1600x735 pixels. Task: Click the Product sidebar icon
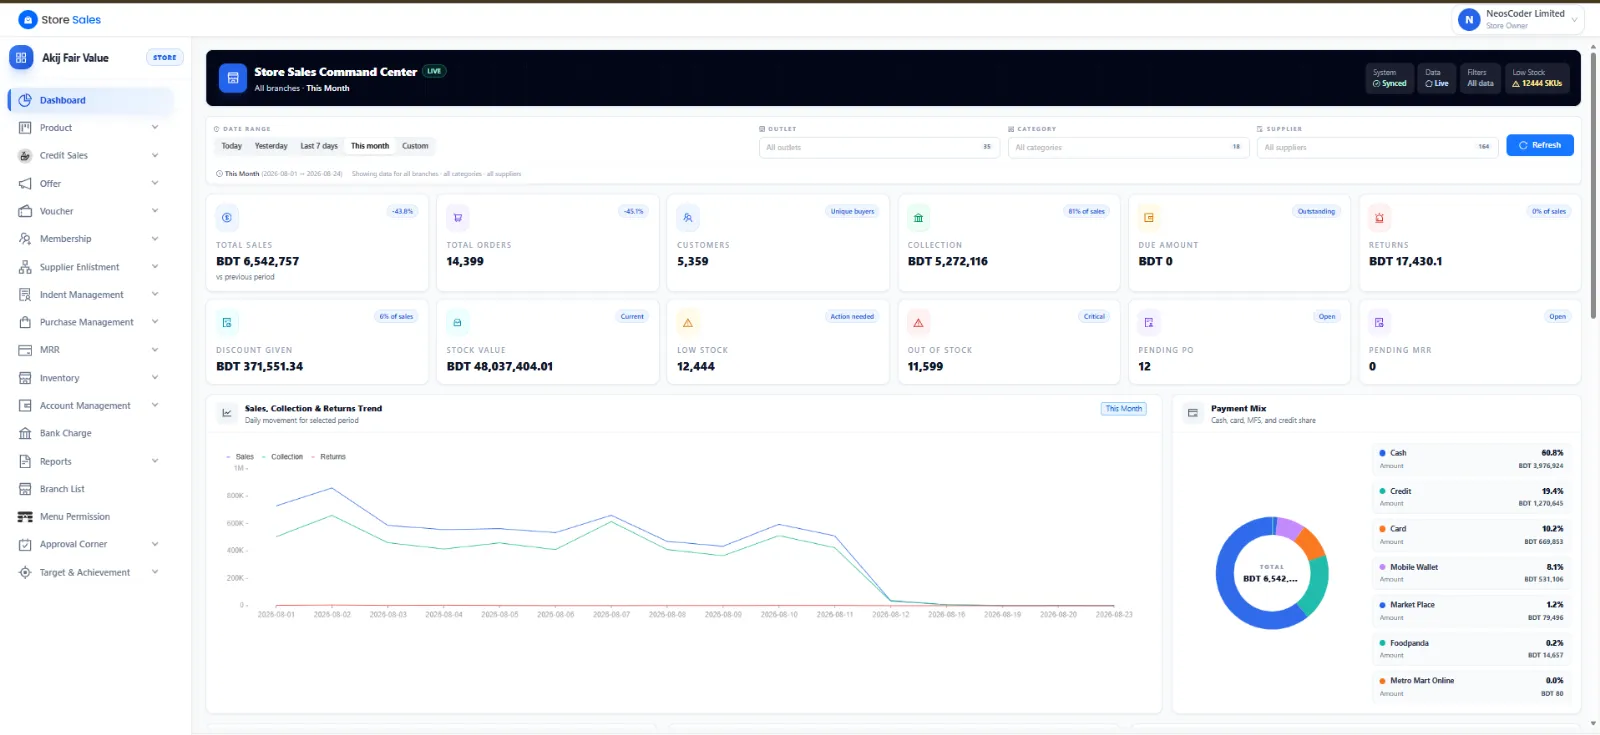pyautogui.click(x=25, y=128)
